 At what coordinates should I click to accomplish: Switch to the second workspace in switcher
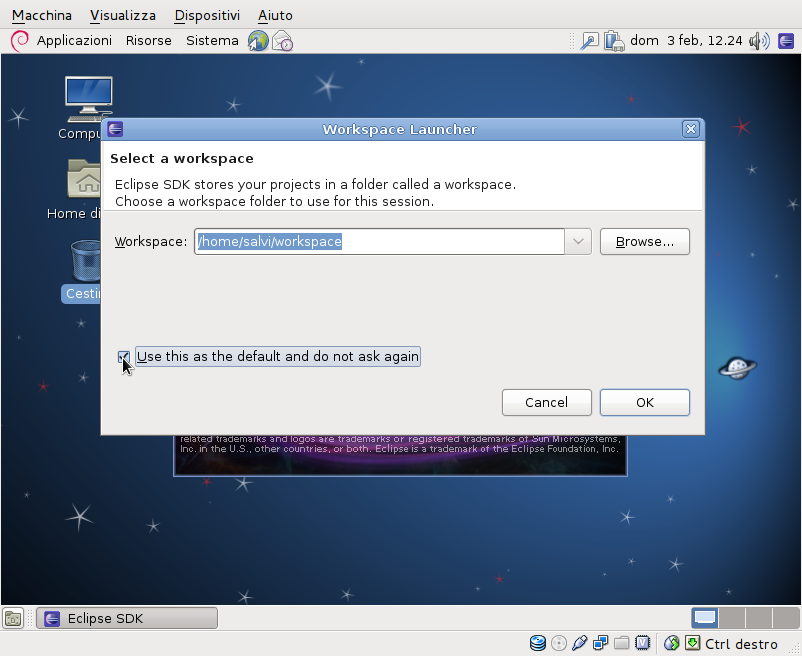point(731,618)
